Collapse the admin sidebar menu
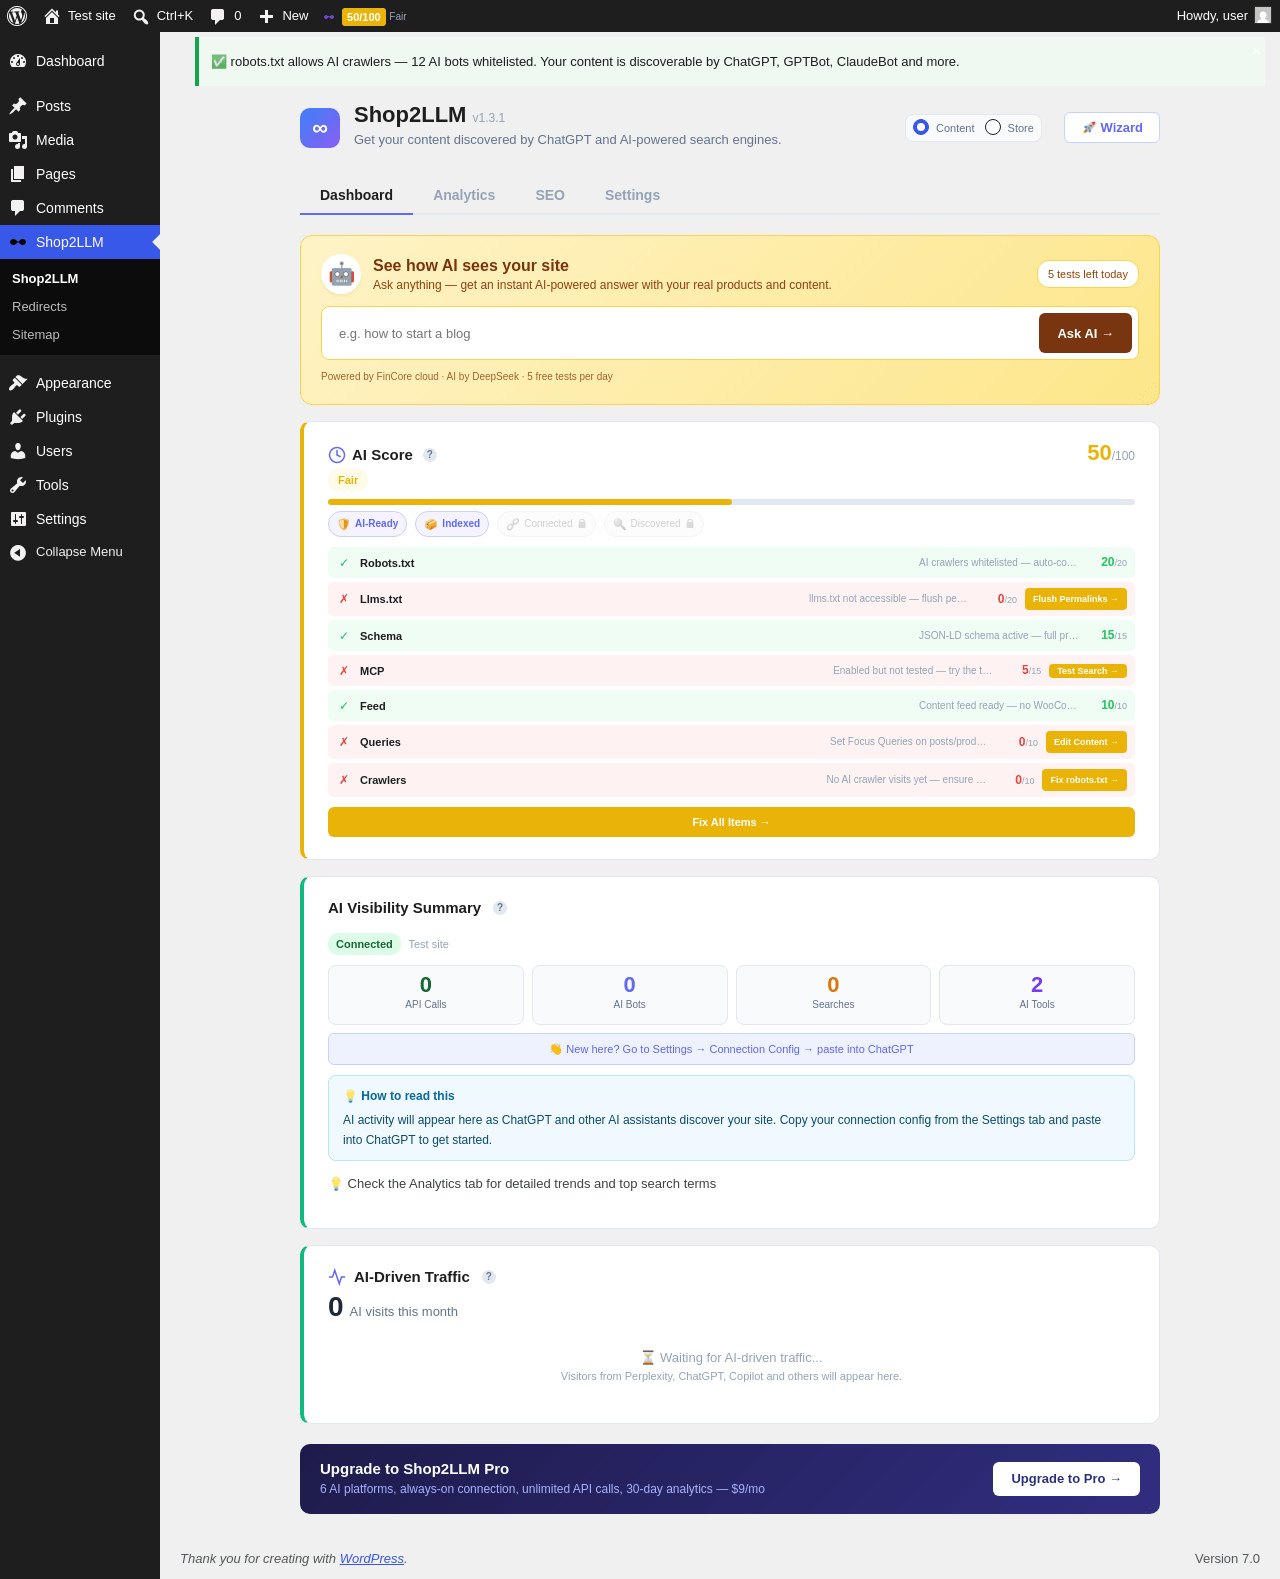Image resolution: width=1280 pixels, height=1579 pixels. [x=80, y=552]
